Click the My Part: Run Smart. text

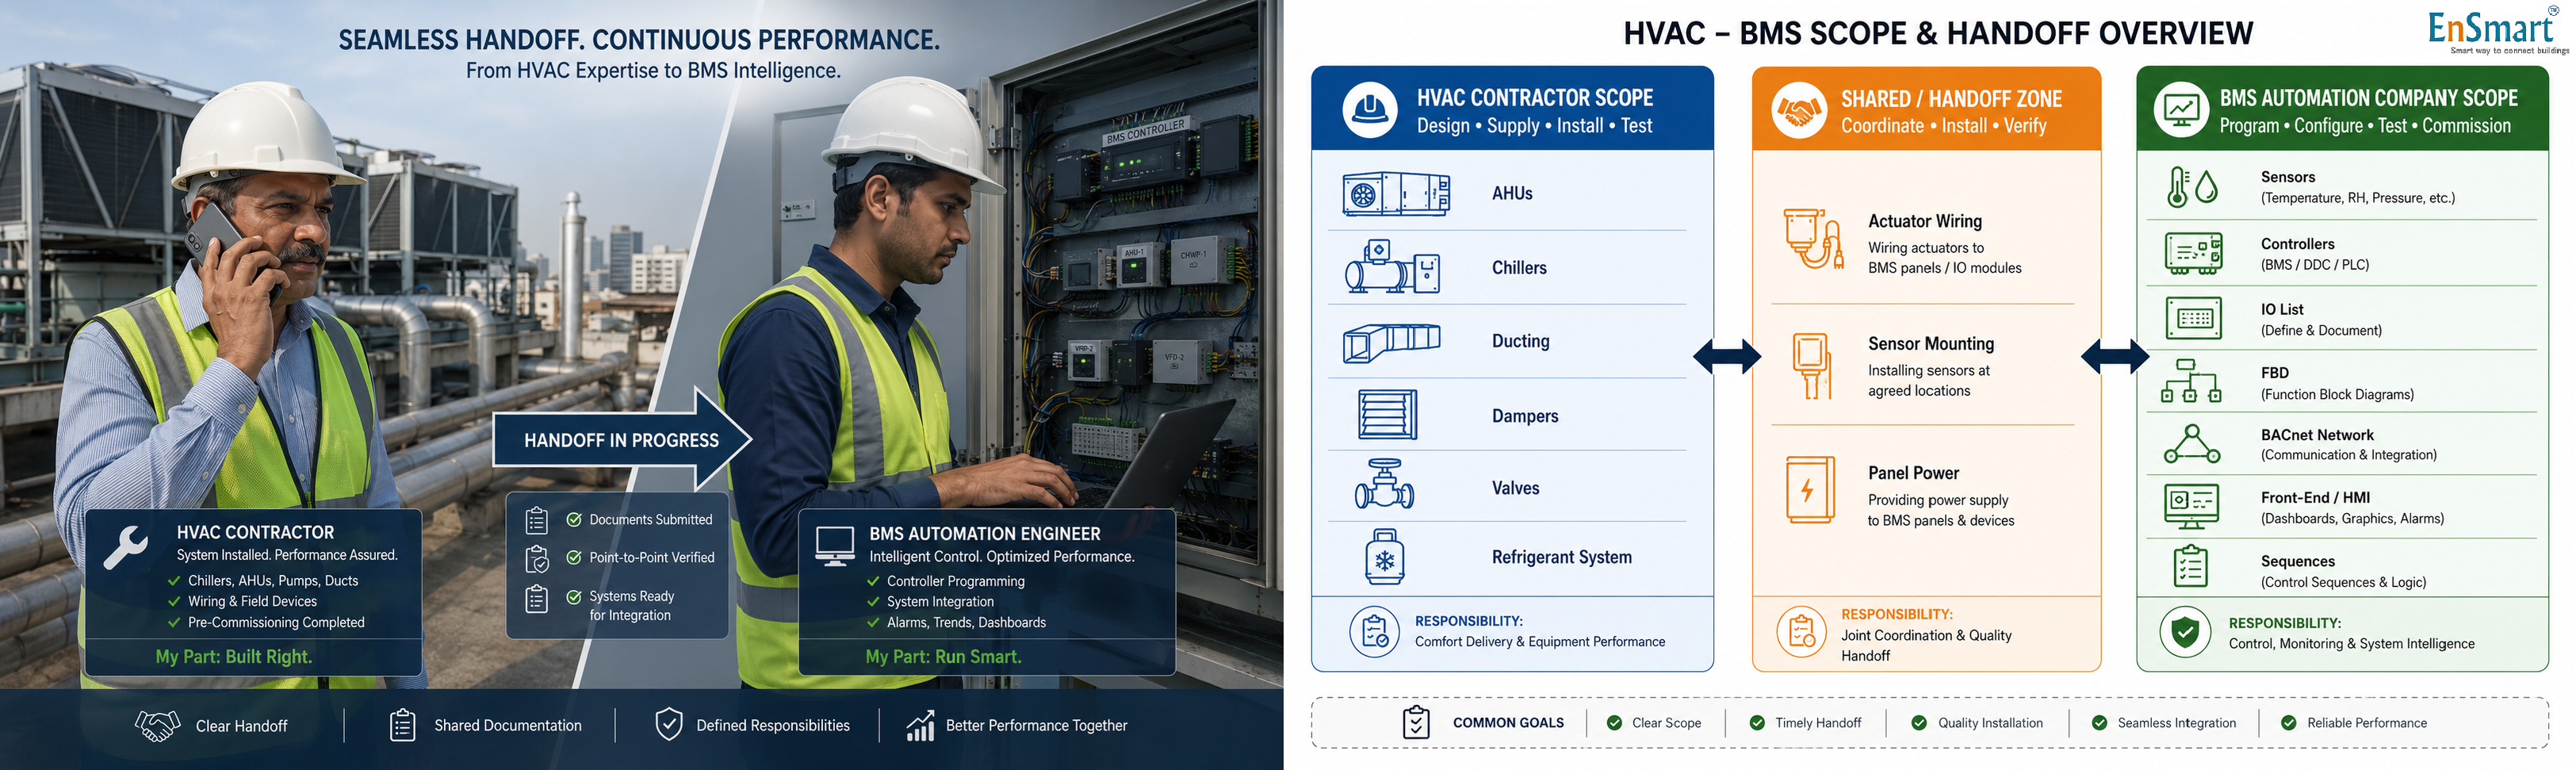point(943,657)
